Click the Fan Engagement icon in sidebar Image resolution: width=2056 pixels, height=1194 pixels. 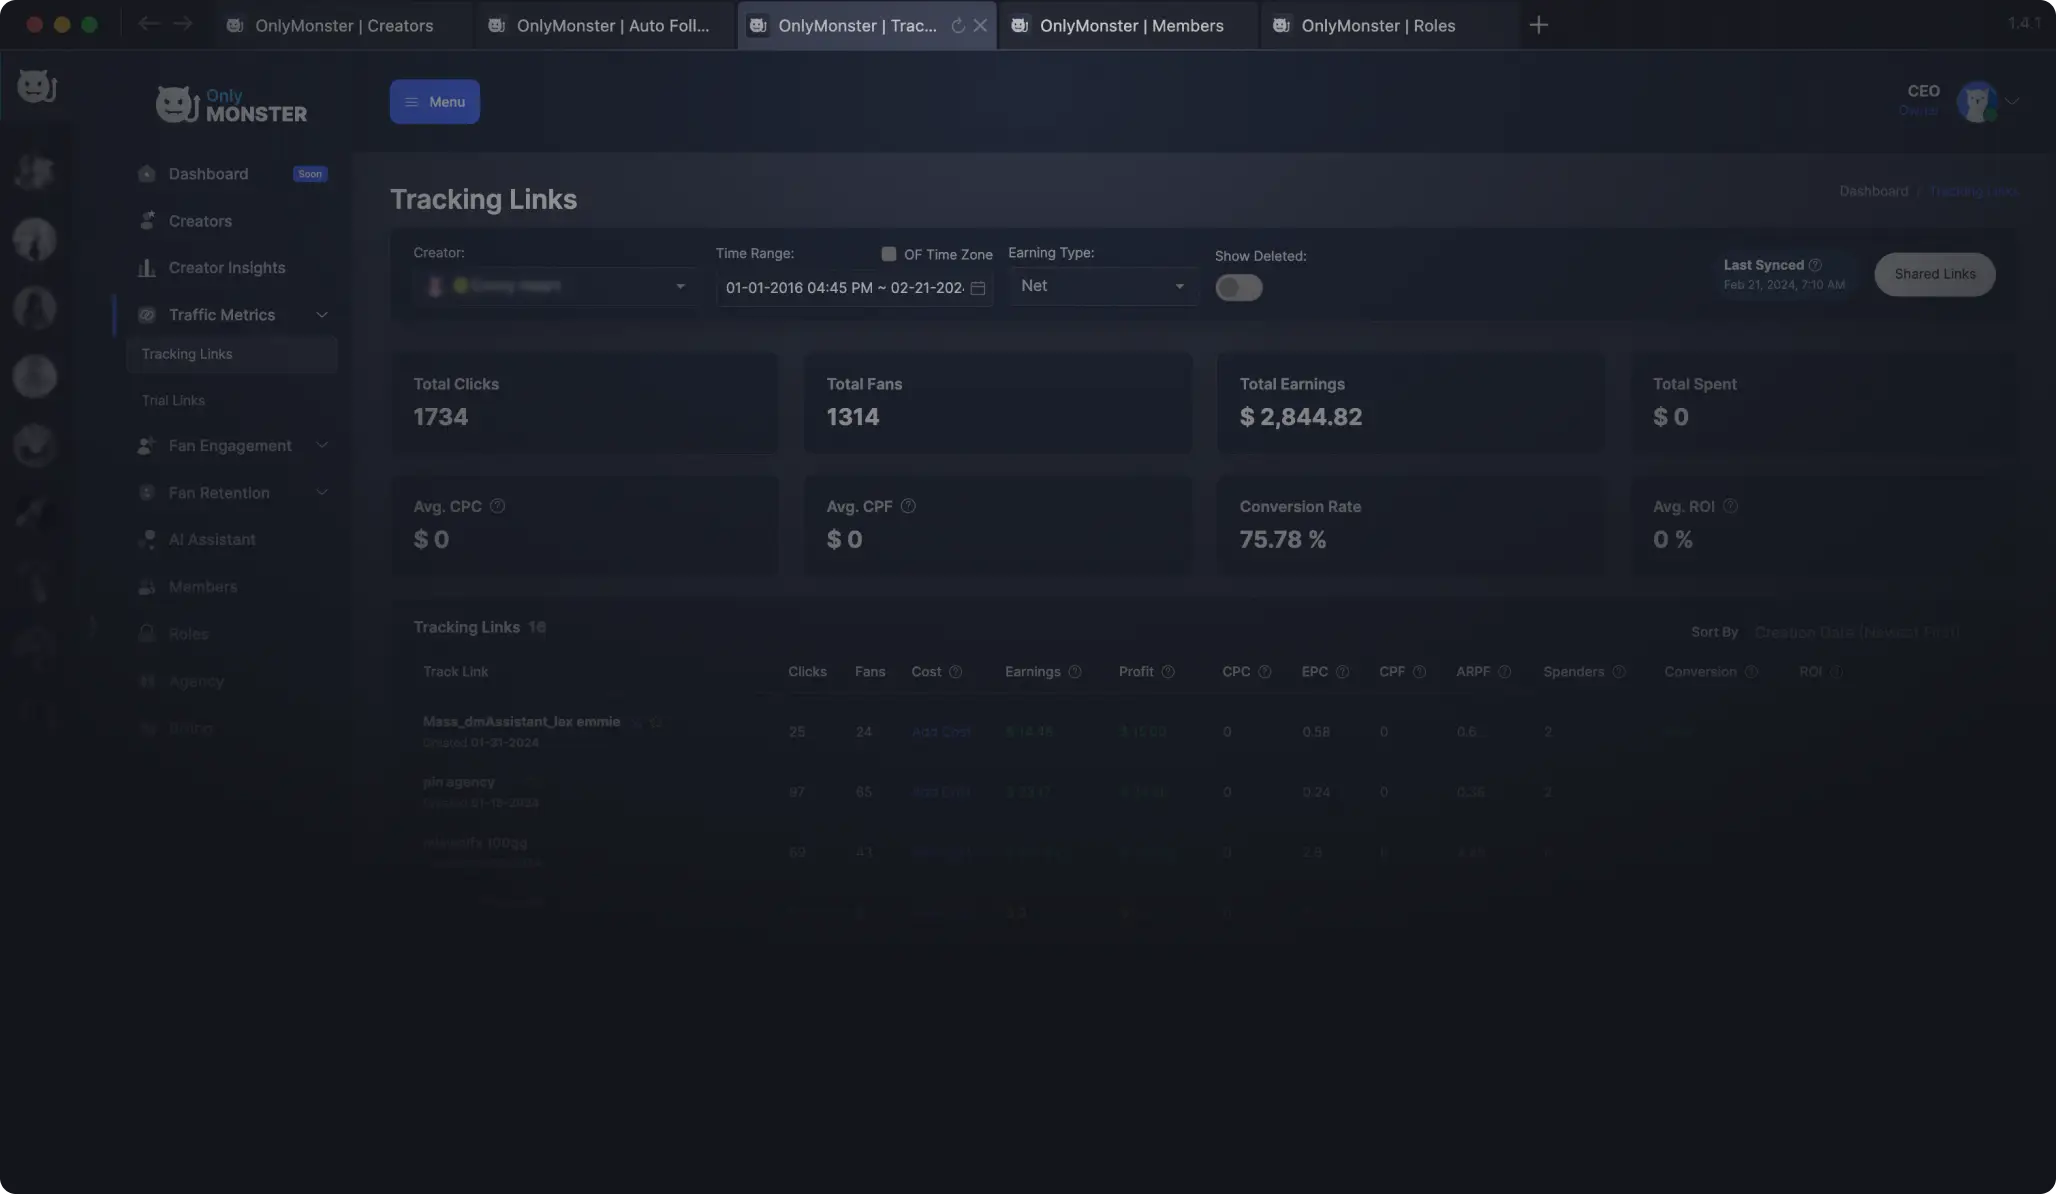pos(148,446)
